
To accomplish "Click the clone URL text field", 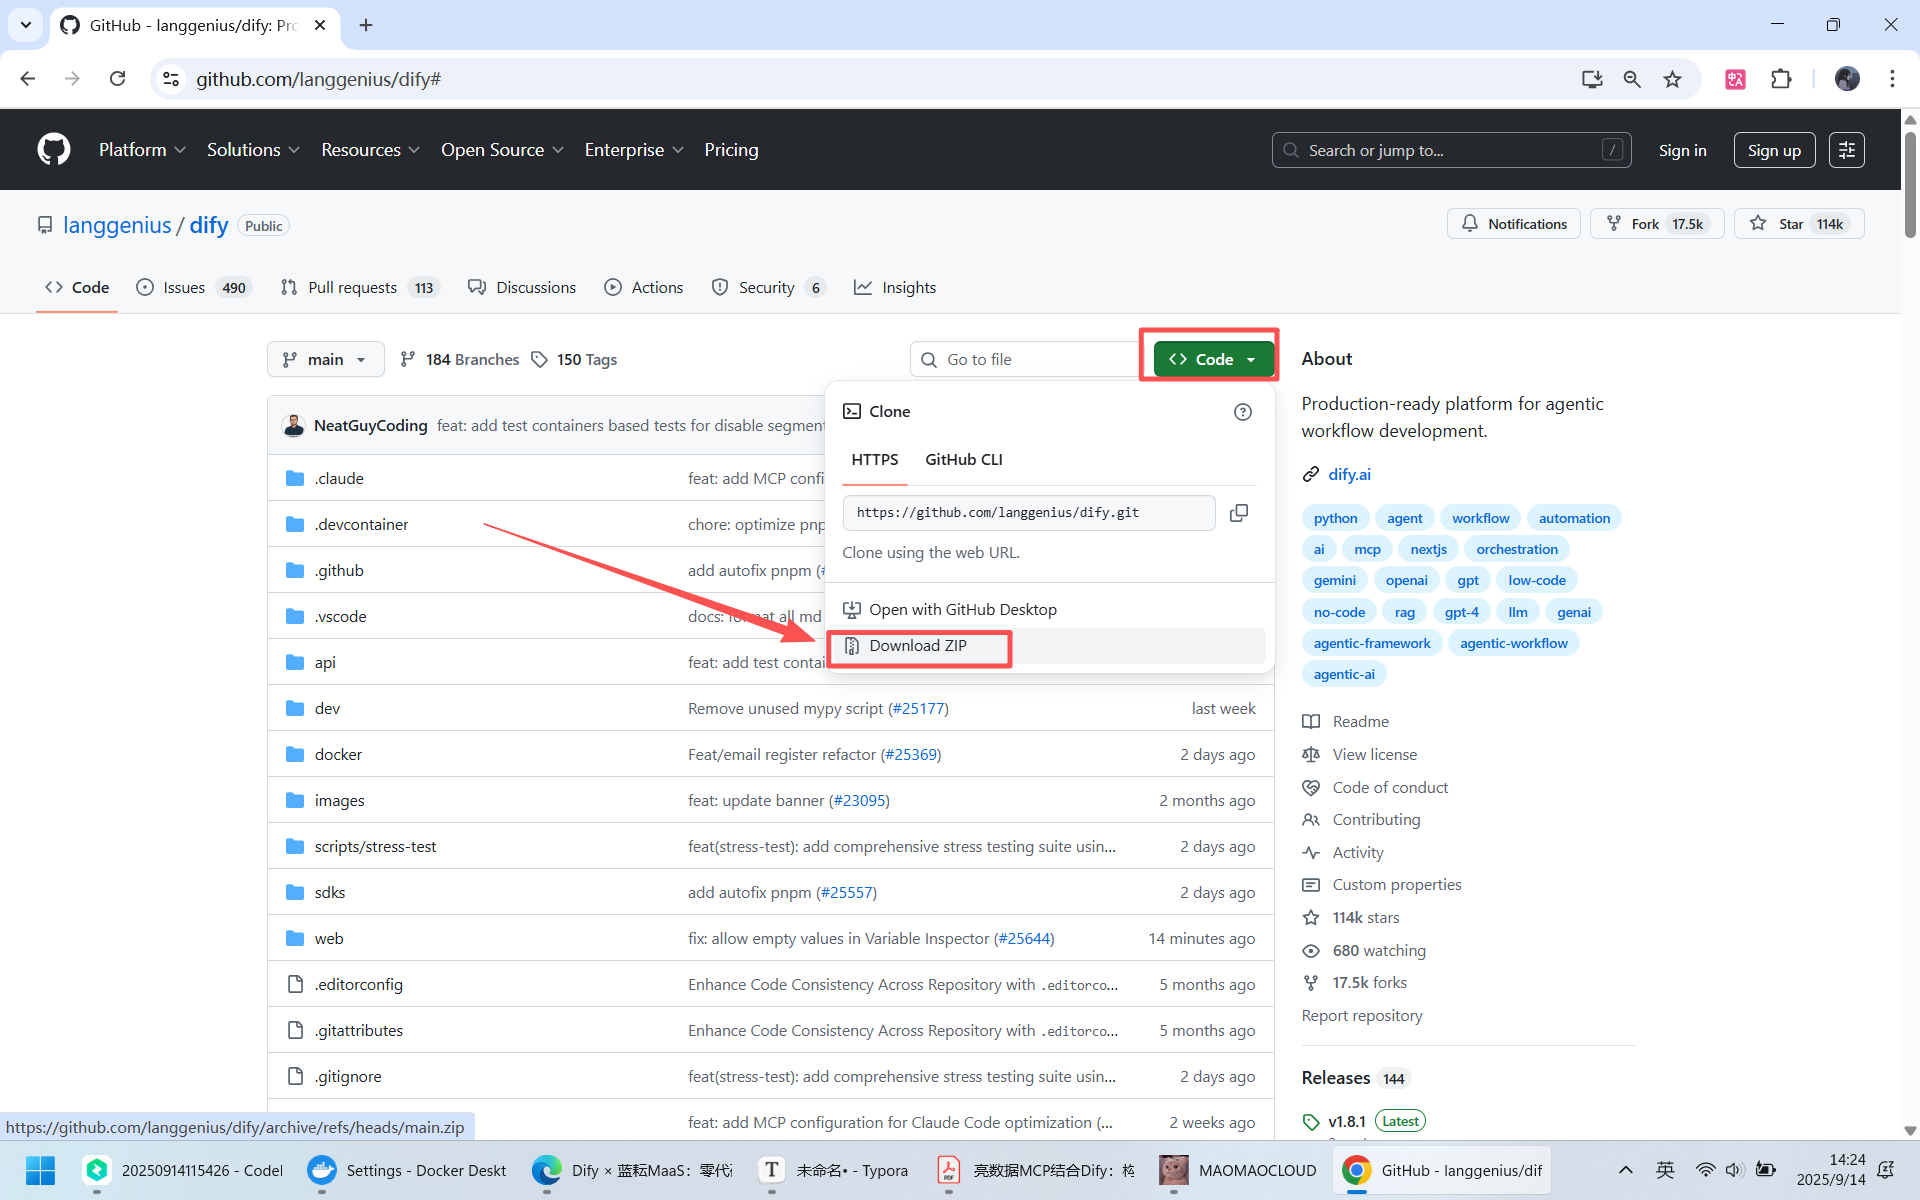I will [x=1028, y=513].
